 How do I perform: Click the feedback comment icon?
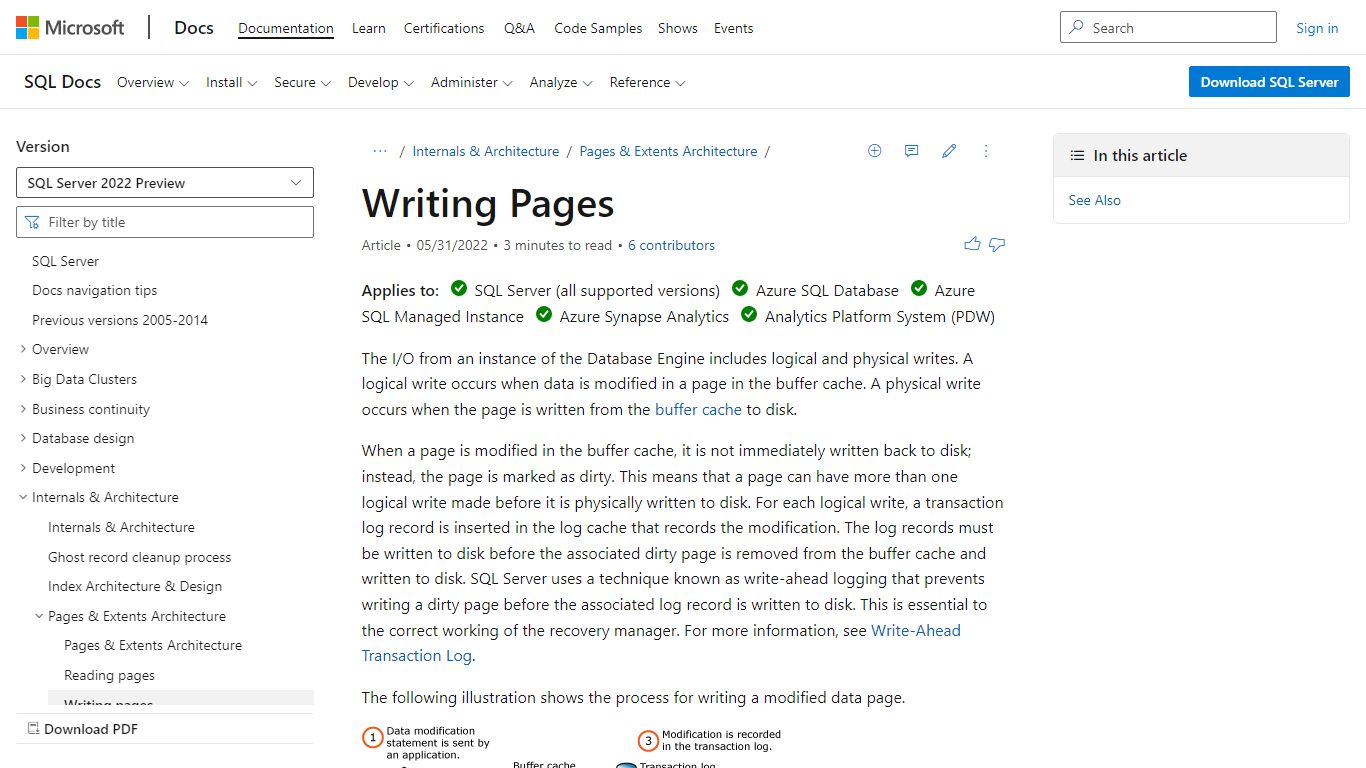(x=911, y=151)
